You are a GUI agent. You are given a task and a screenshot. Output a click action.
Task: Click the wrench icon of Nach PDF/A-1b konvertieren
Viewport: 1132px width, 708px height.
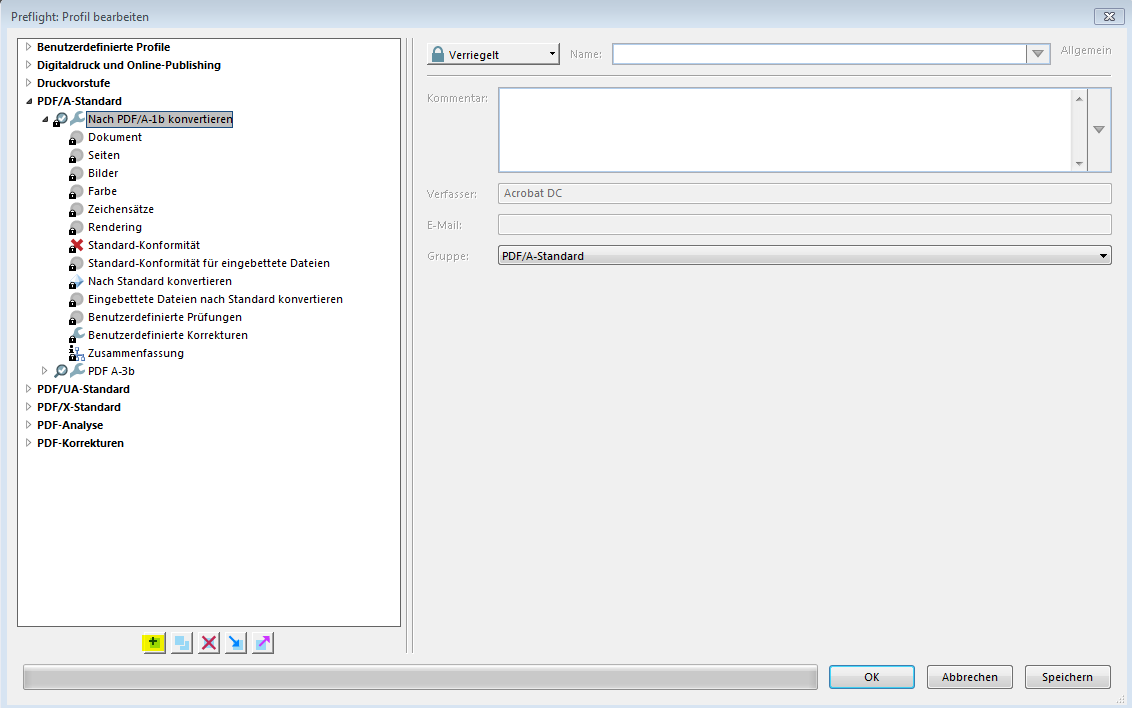[x=77, y=118]
